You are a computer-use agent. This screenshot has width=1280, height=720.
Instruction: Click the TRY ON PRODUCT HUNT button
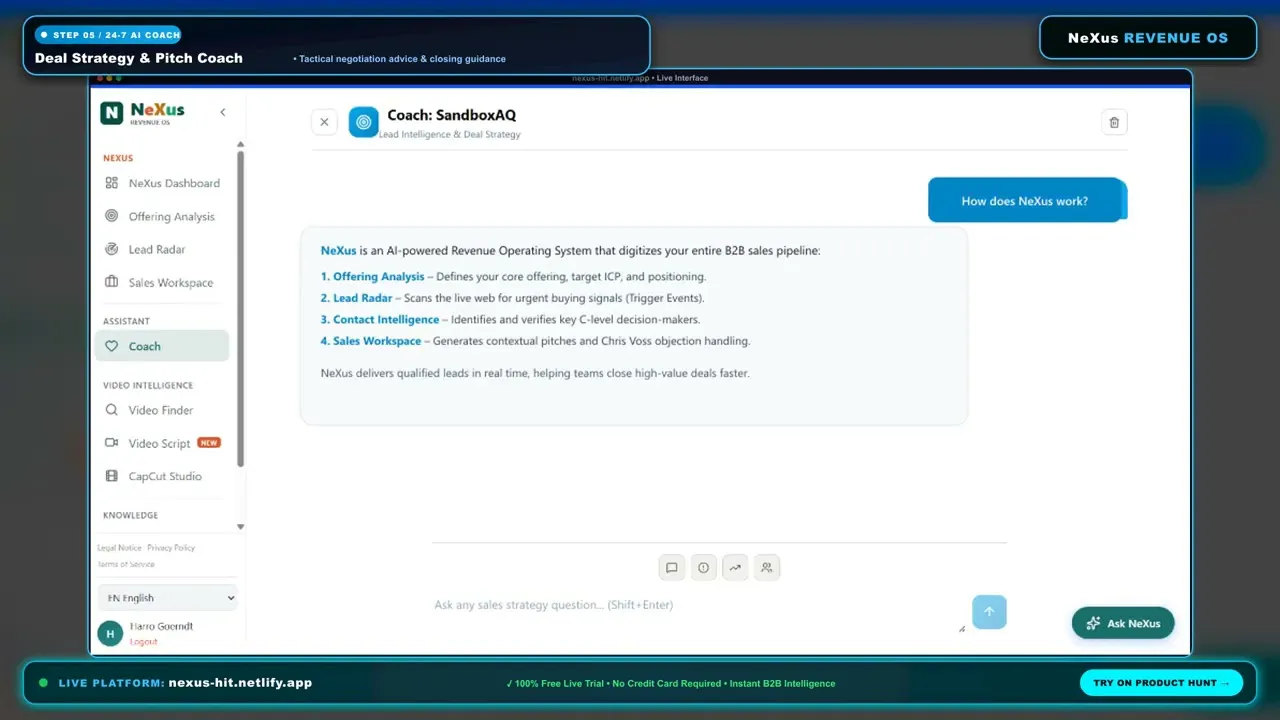click(x=1161, y=683)
